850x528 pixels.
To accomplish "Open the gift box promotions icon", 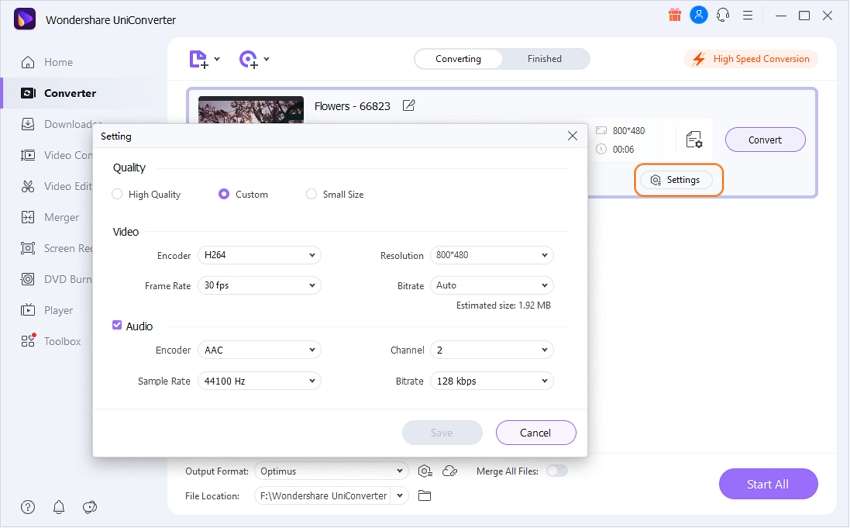I will 674,15.
